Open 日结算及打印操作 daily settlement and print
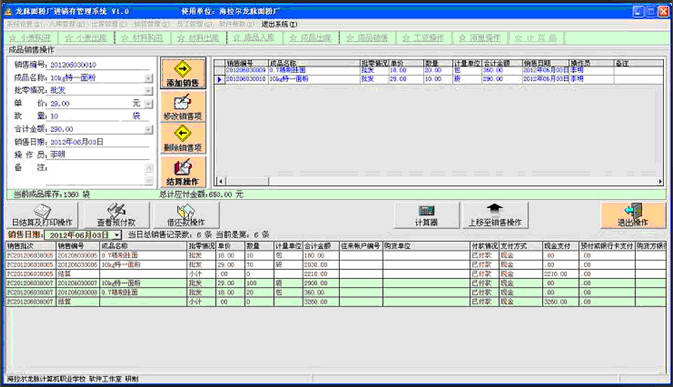 point(42,215)
